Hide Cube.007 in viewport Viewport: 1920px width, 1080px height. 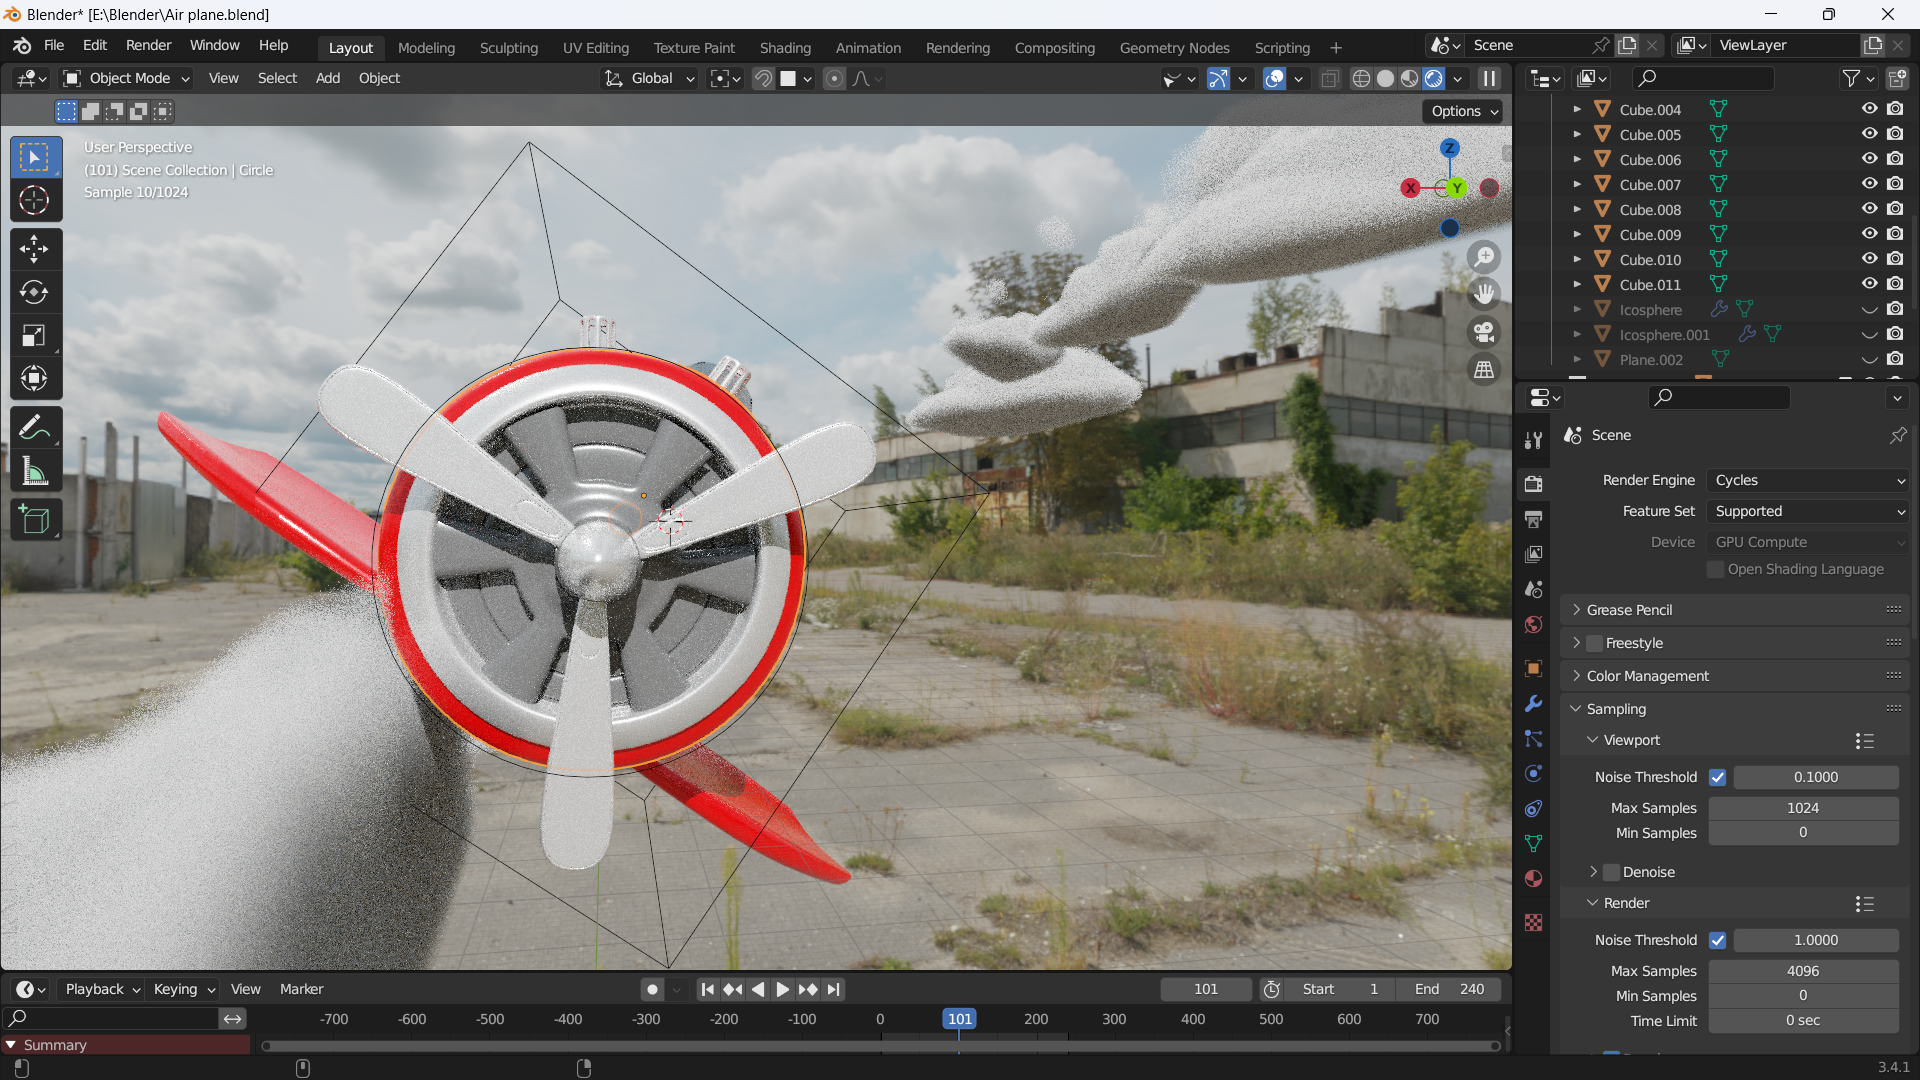click(1869, 184)
